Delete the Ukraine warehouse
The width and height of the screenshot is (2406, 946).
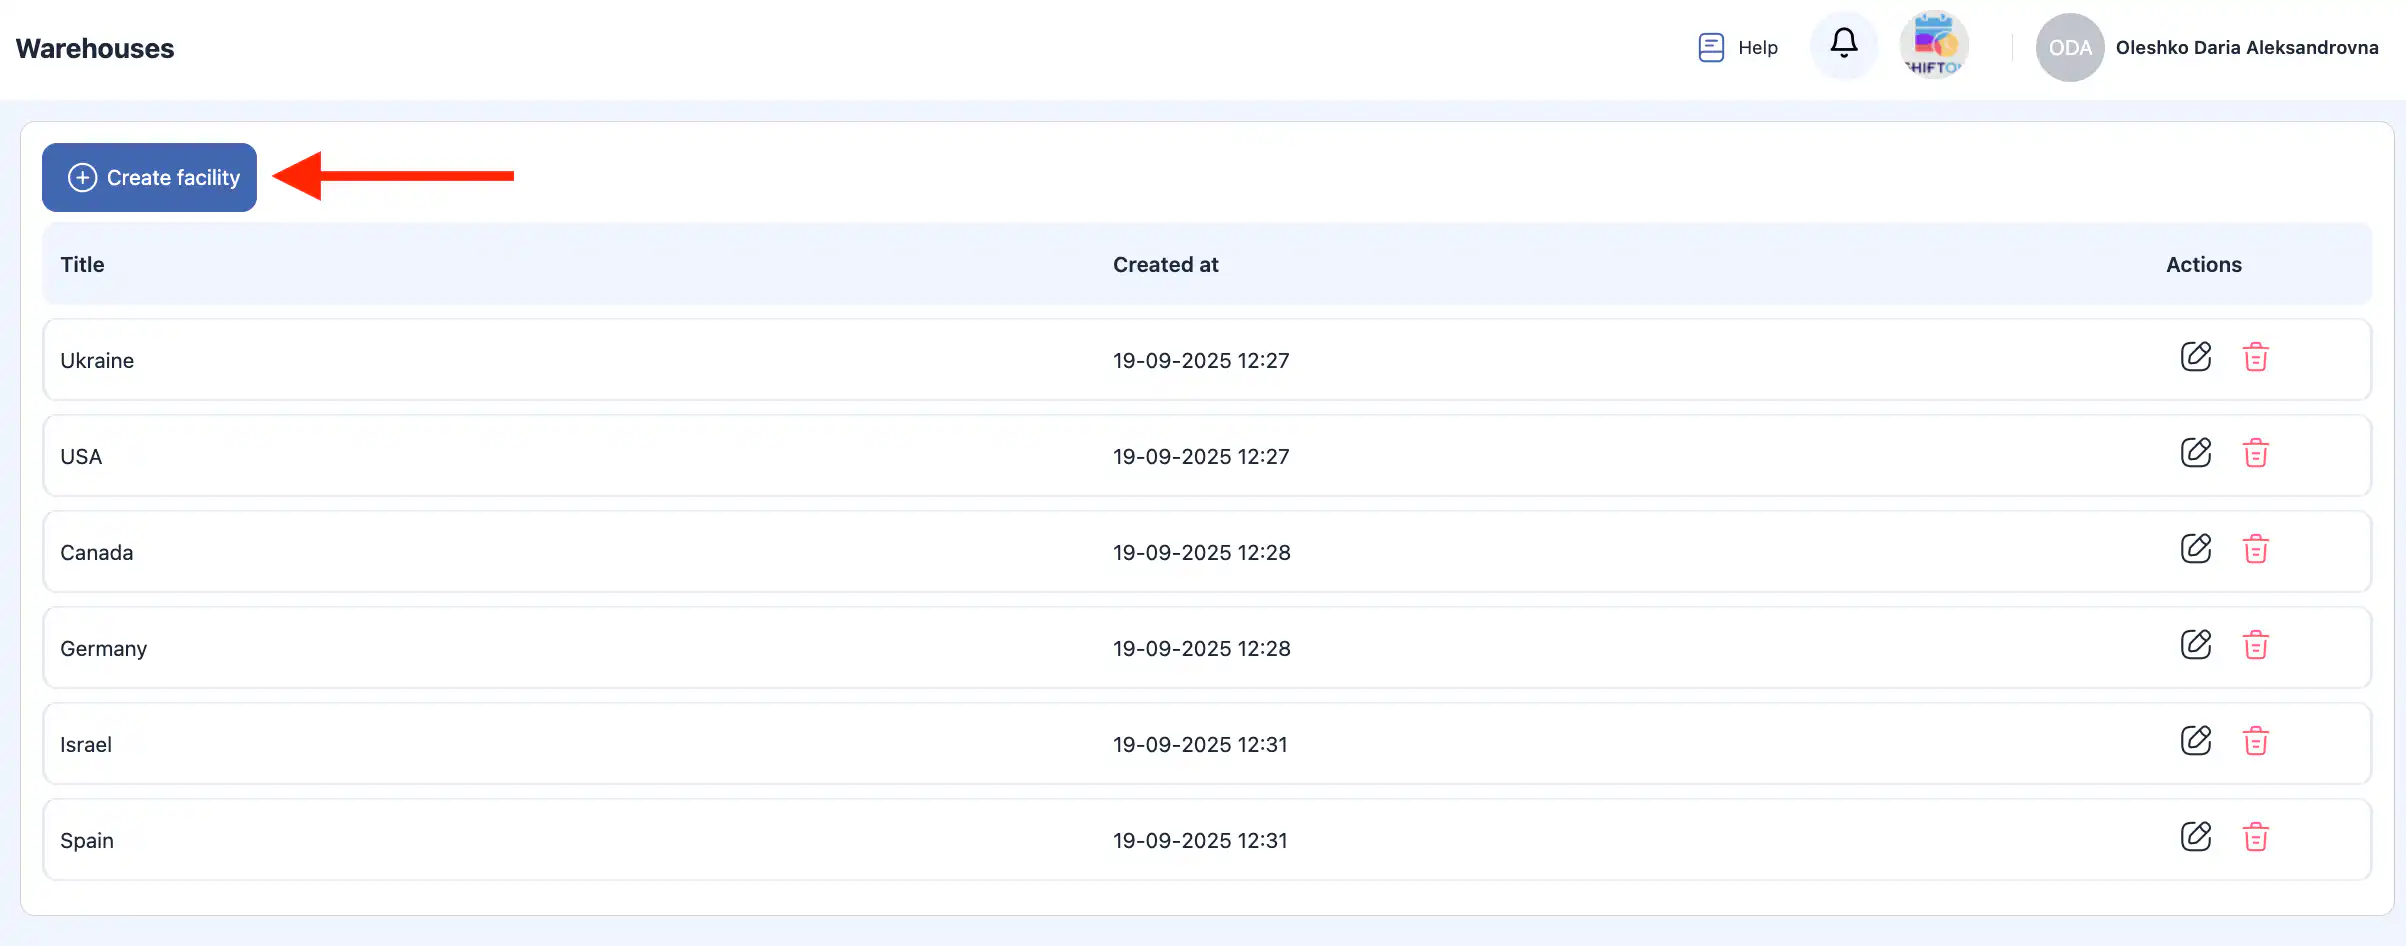[x=2255, y=357]
